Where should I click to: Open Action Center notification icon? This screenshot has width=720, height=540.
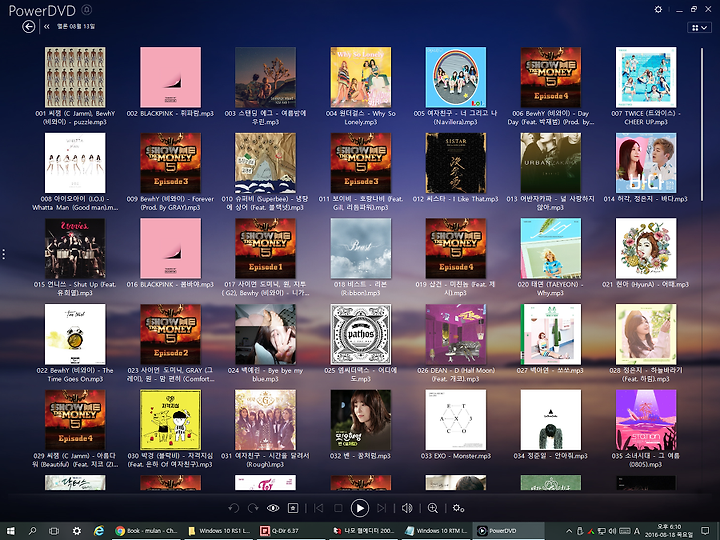705,531
